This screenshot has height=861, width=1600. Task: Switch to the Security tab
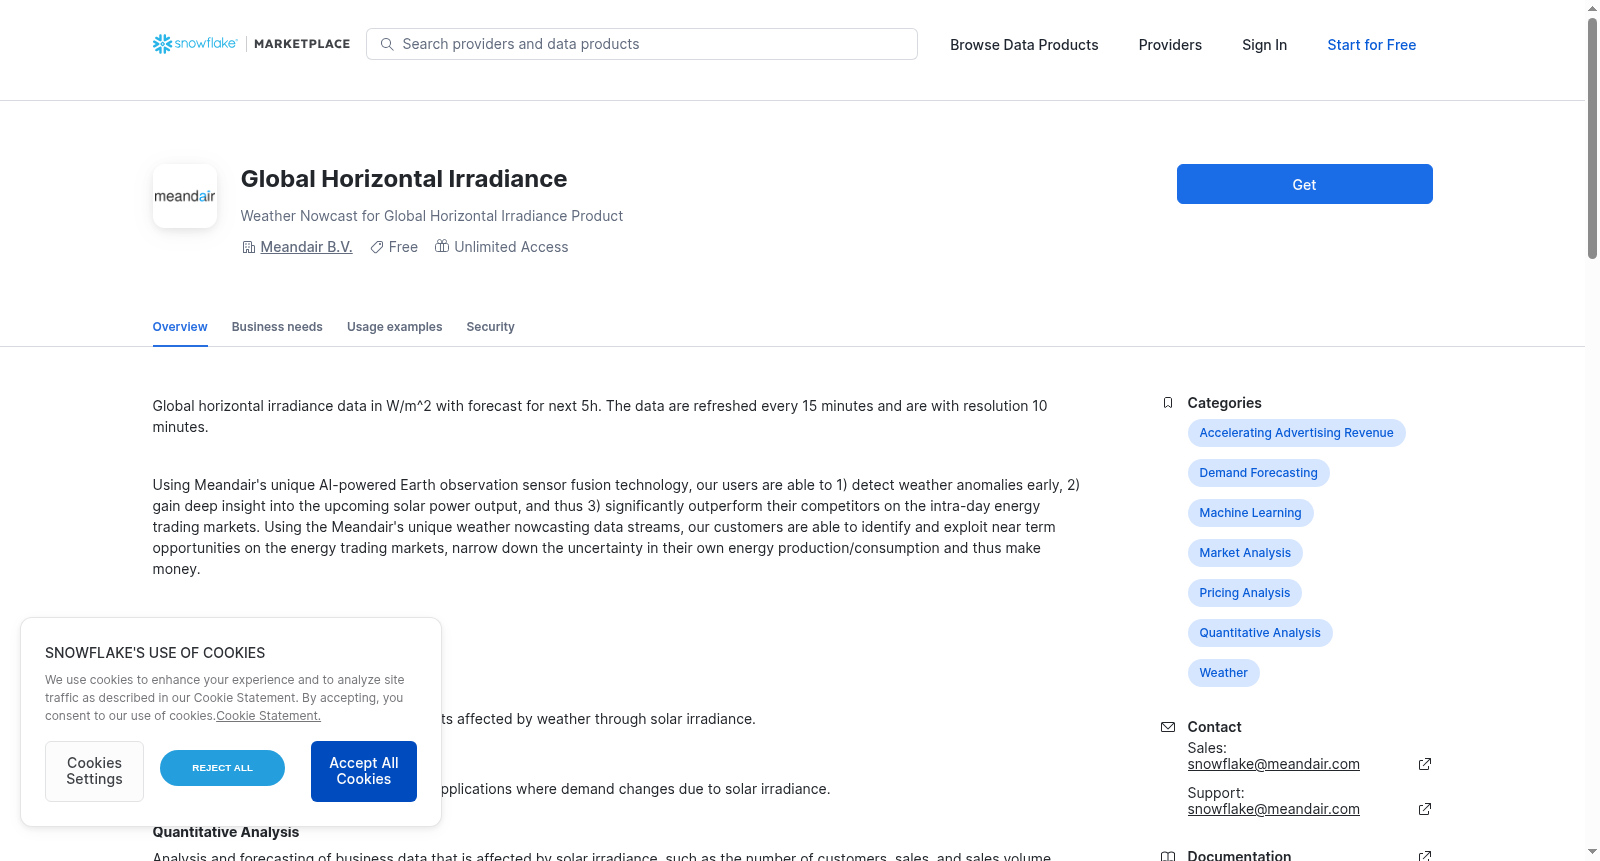pyautogui.click(x=490, y=327)
